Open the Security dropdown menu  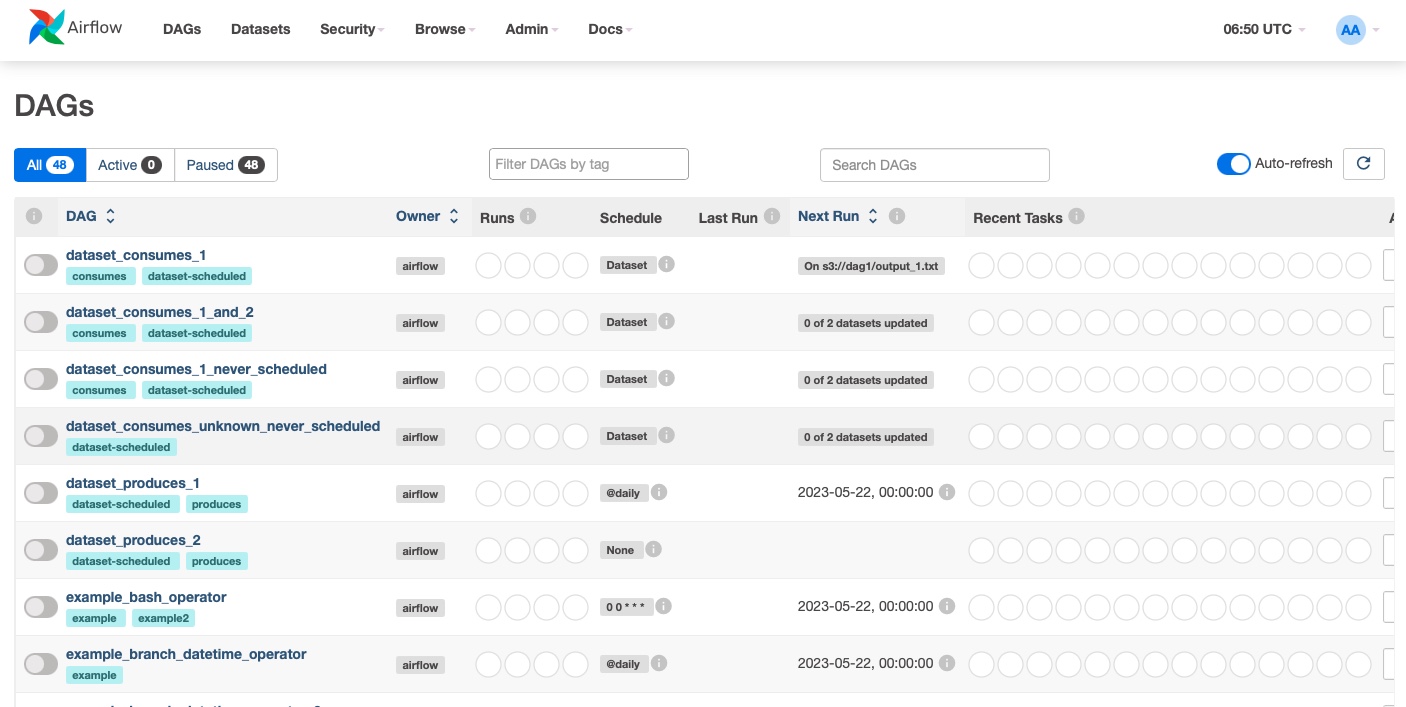tap(352, 29)
